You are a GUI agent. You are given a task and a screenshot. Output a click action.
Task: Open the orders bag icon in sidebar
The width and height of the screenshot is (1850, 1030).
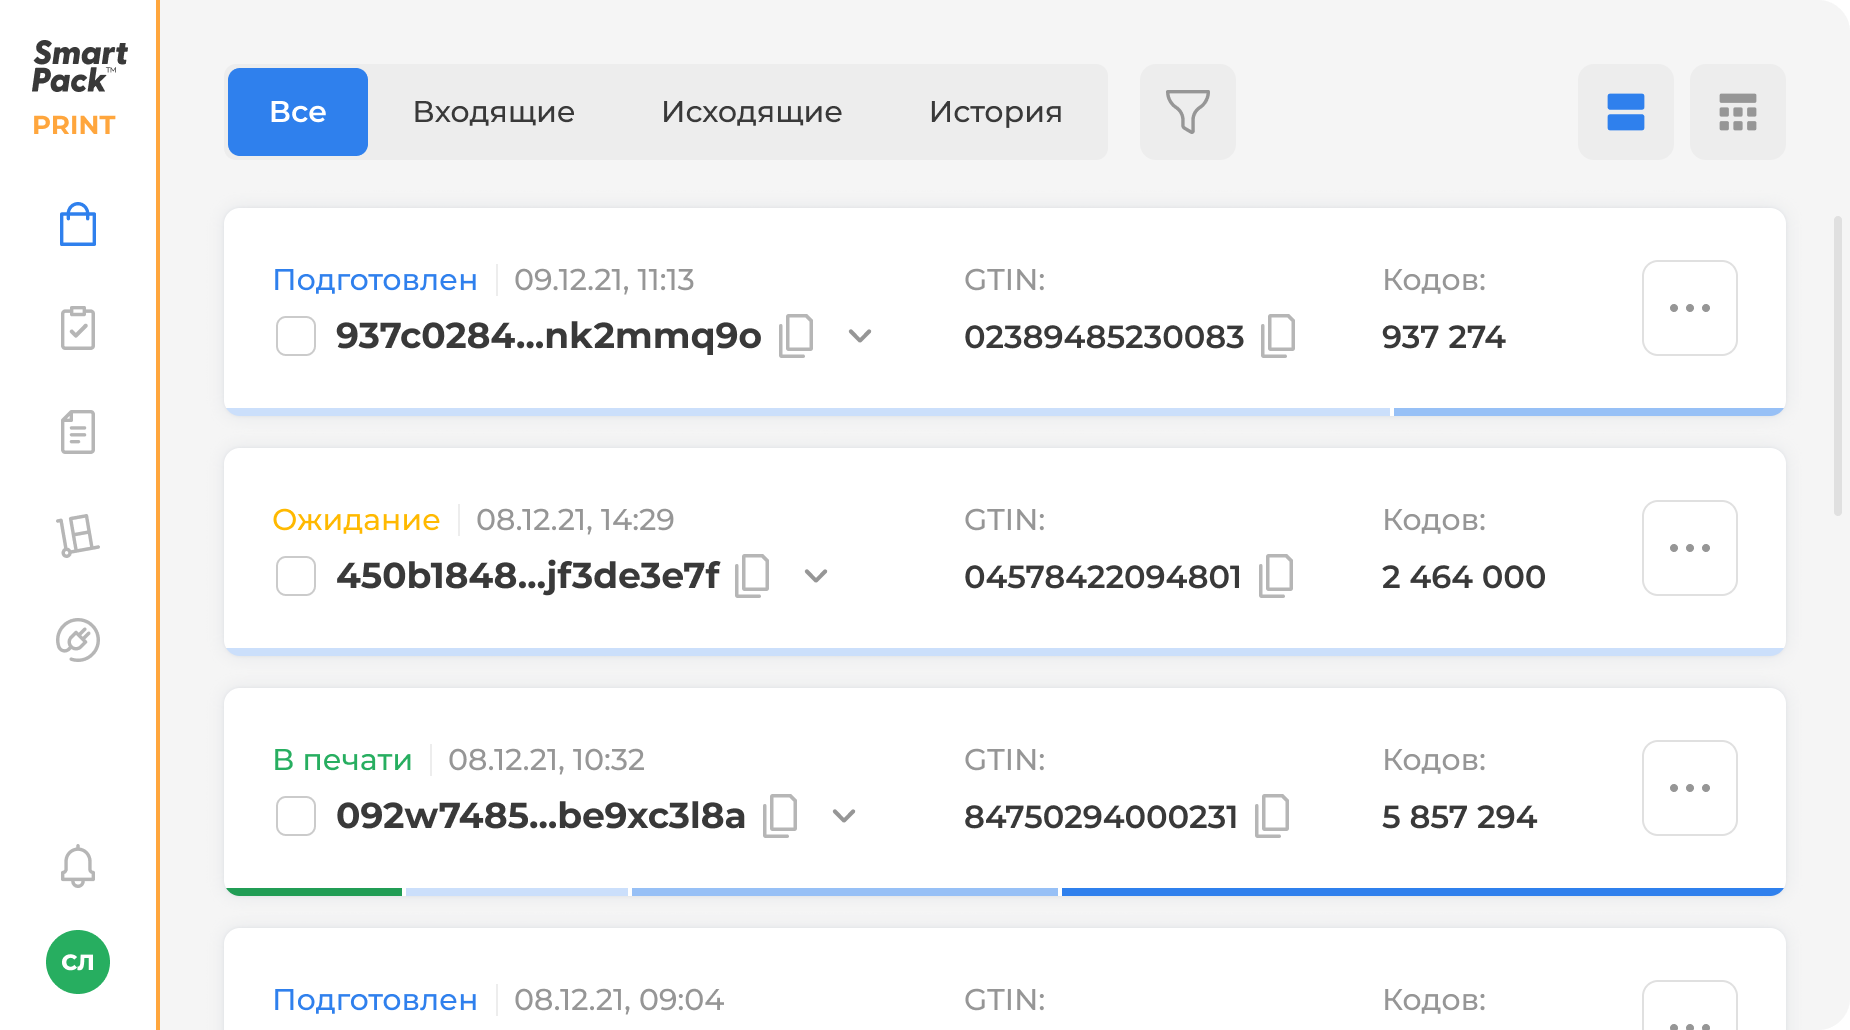click(x=78, y=225)
